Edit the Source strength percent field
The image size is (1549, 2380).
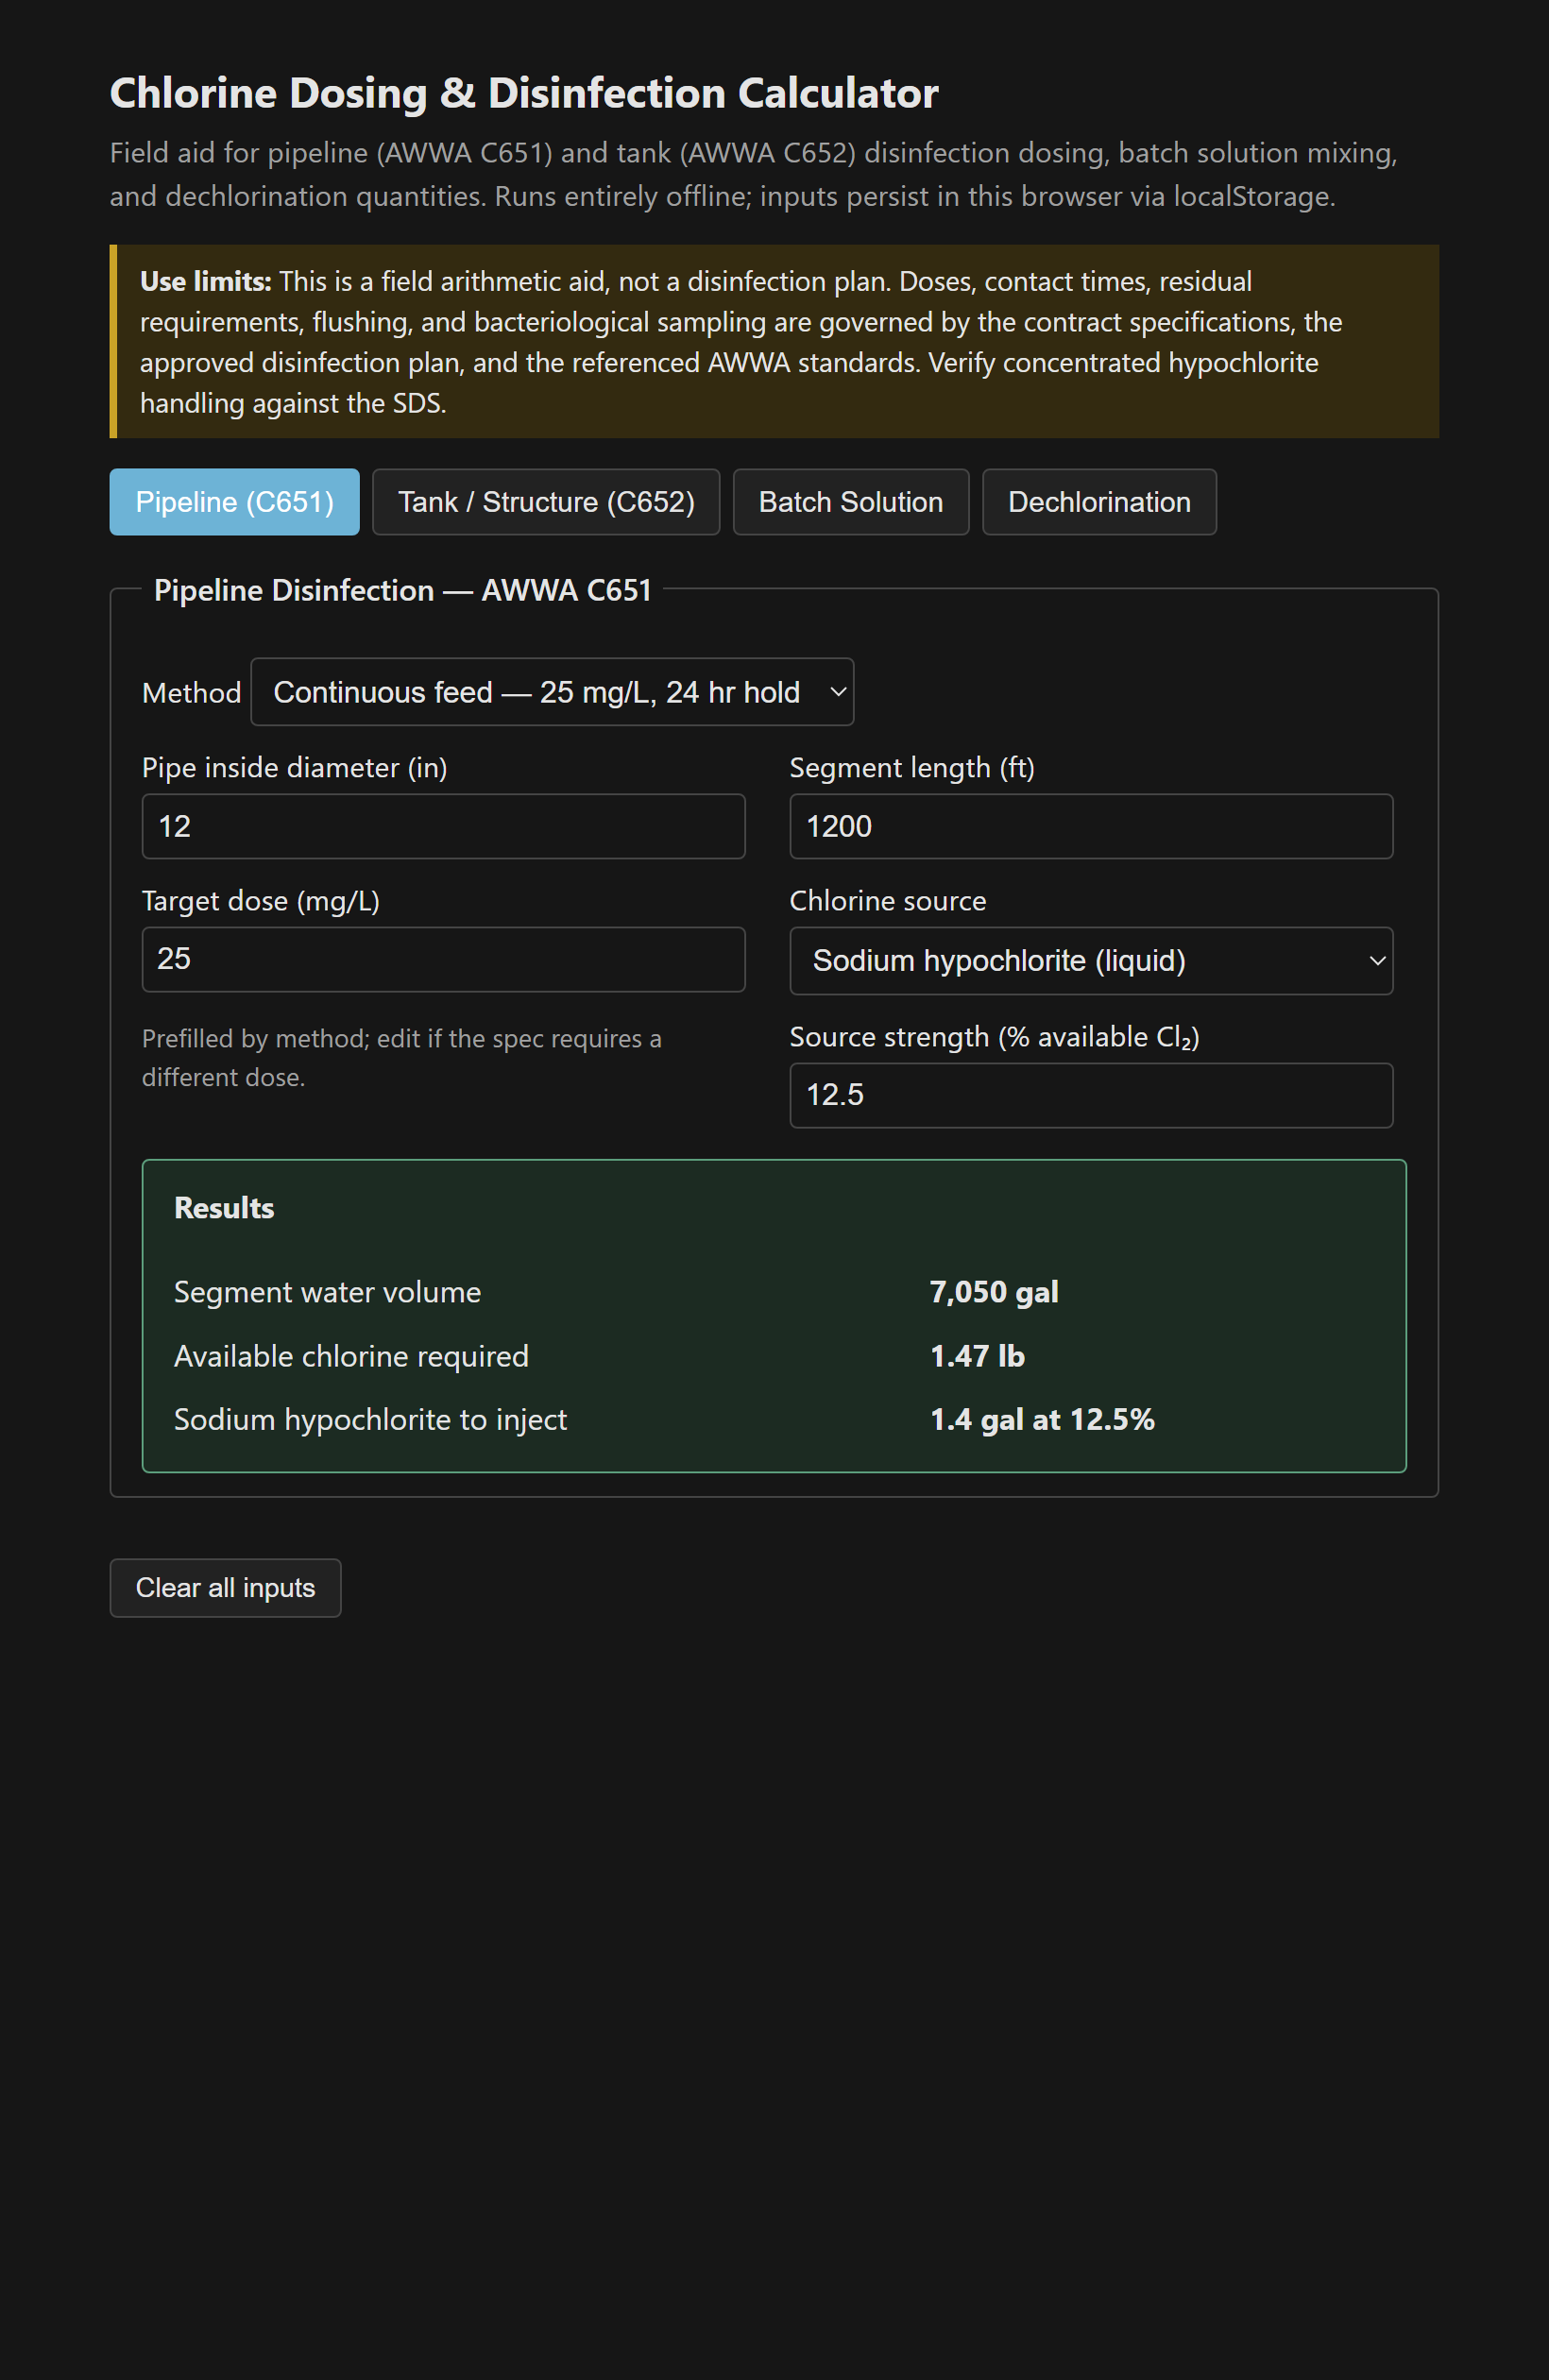(x=1091, y=1095)
